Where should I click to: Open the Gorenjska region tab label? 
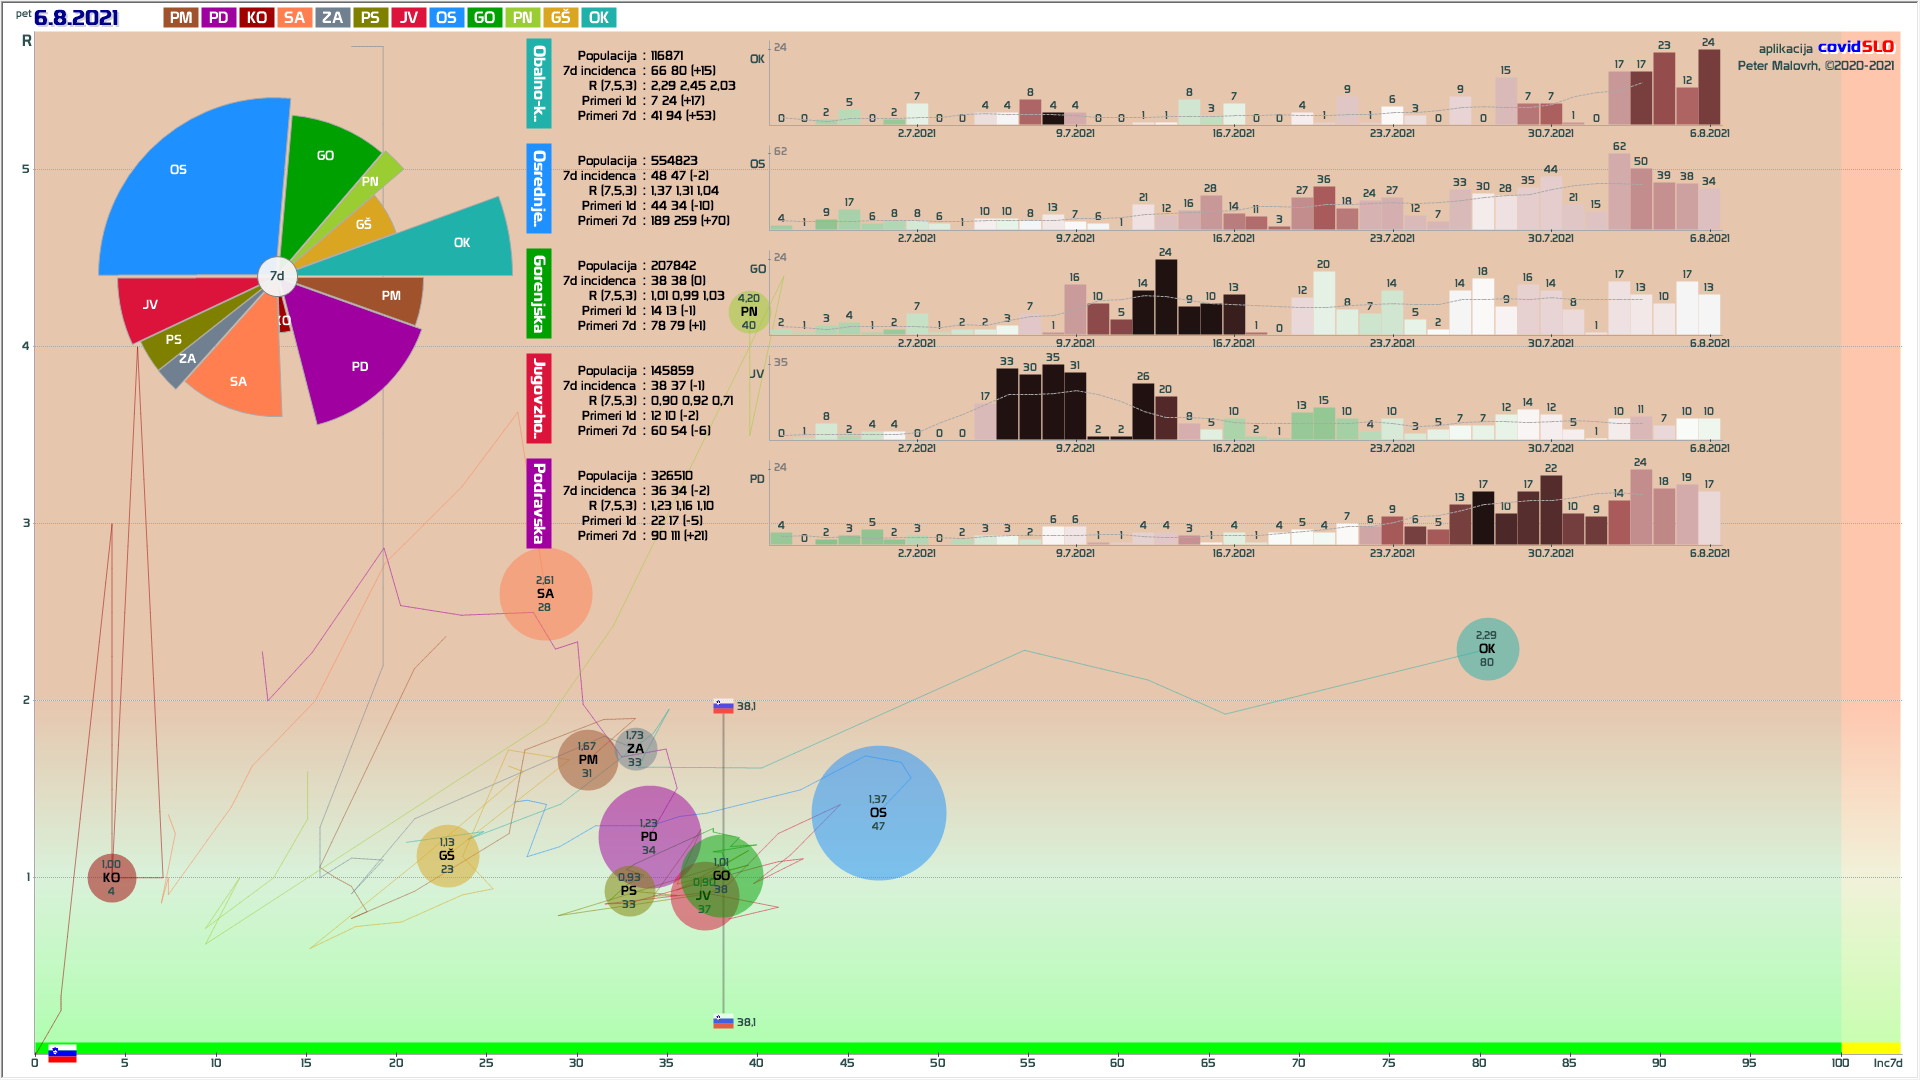tap(539, 294)
